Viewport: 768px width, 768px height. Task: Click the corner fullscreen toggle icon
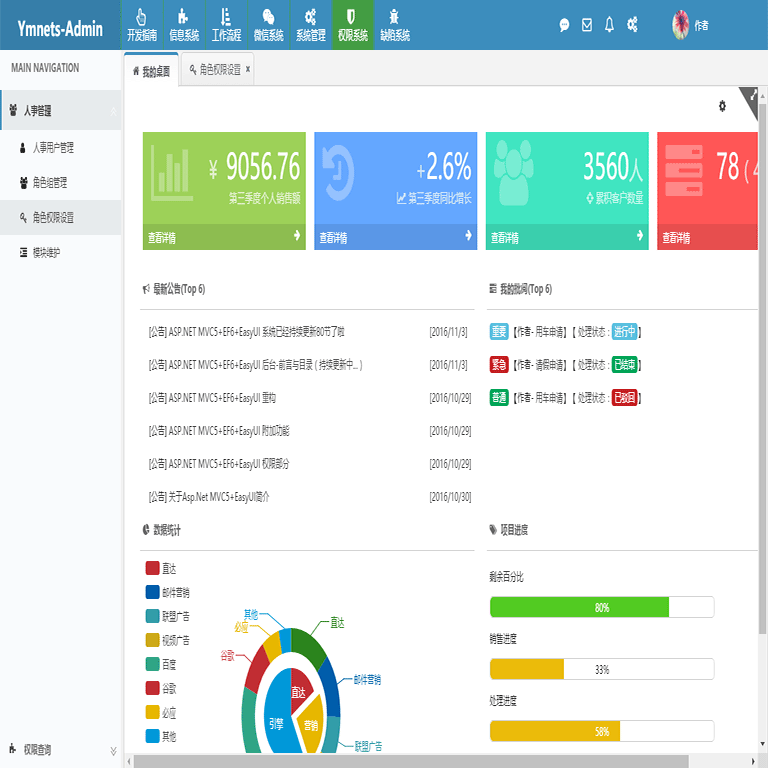coord(752,96)
